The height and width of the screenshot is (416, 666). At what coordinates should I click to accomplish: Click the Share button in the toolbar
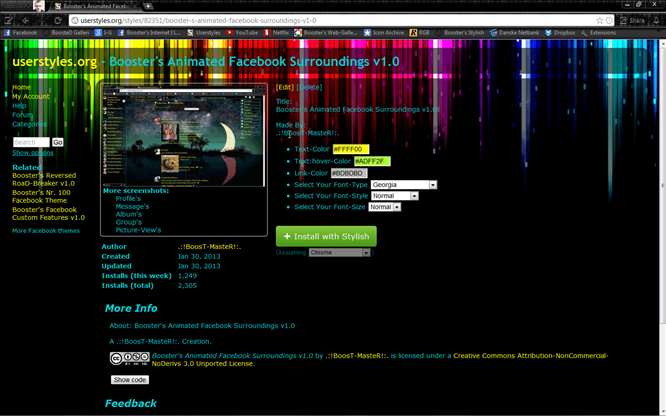click(x=632, y=20)
